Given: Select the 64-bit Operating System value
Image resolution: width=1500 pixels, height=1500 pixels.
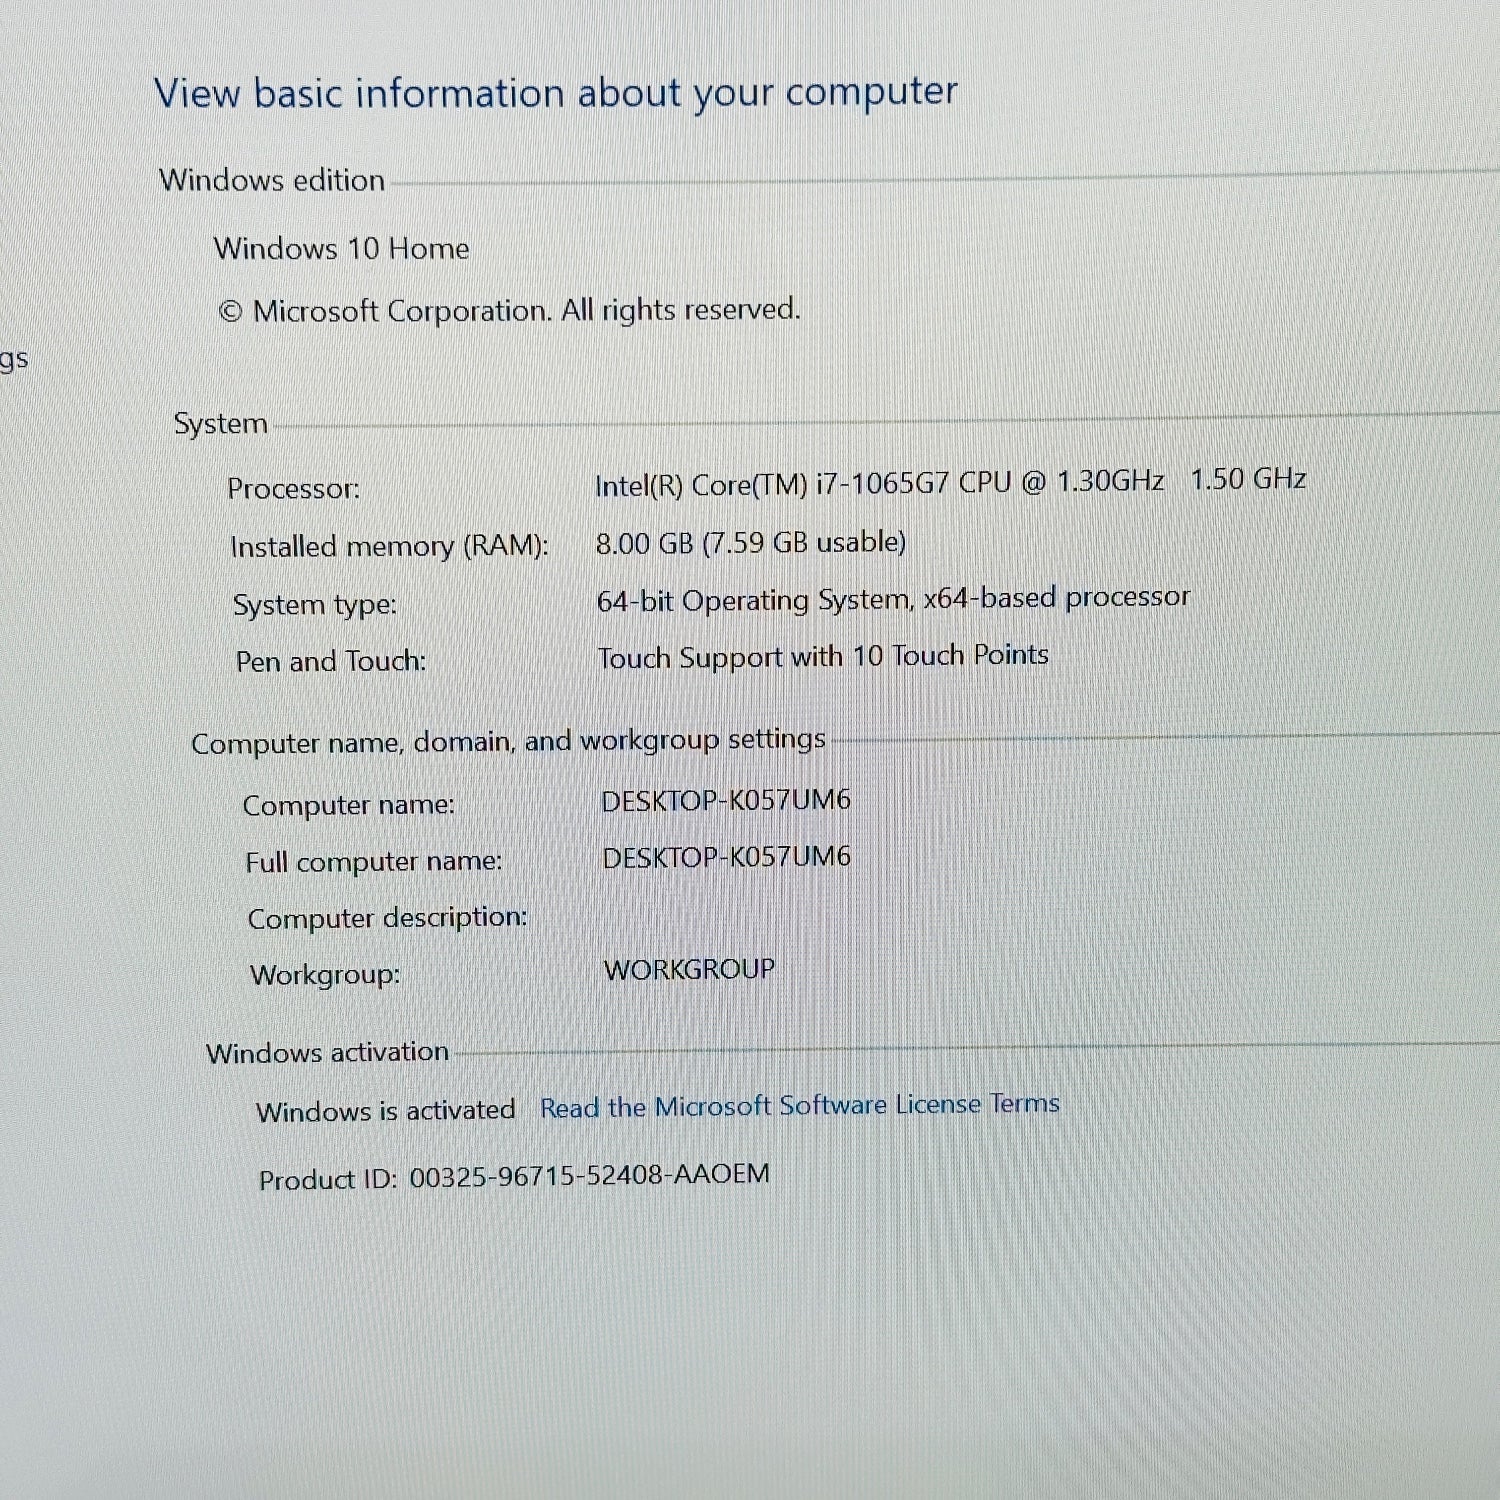Looking at the screenshot, I should click(892, 599).
